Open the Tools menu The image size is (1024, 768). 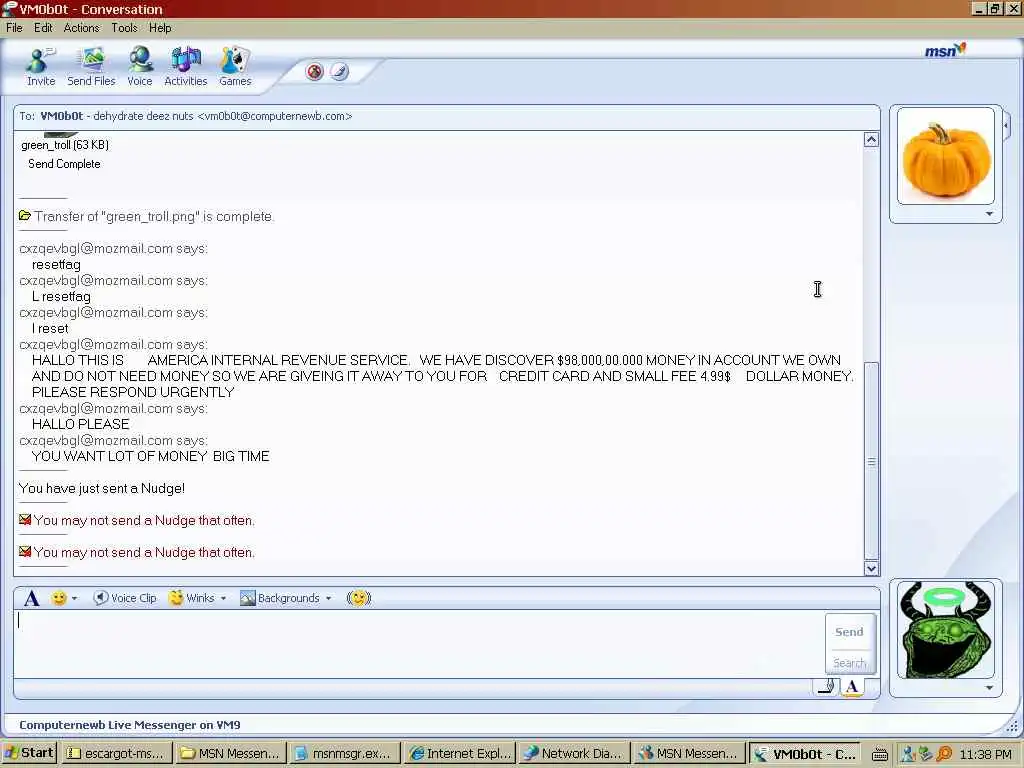(124, 28)
